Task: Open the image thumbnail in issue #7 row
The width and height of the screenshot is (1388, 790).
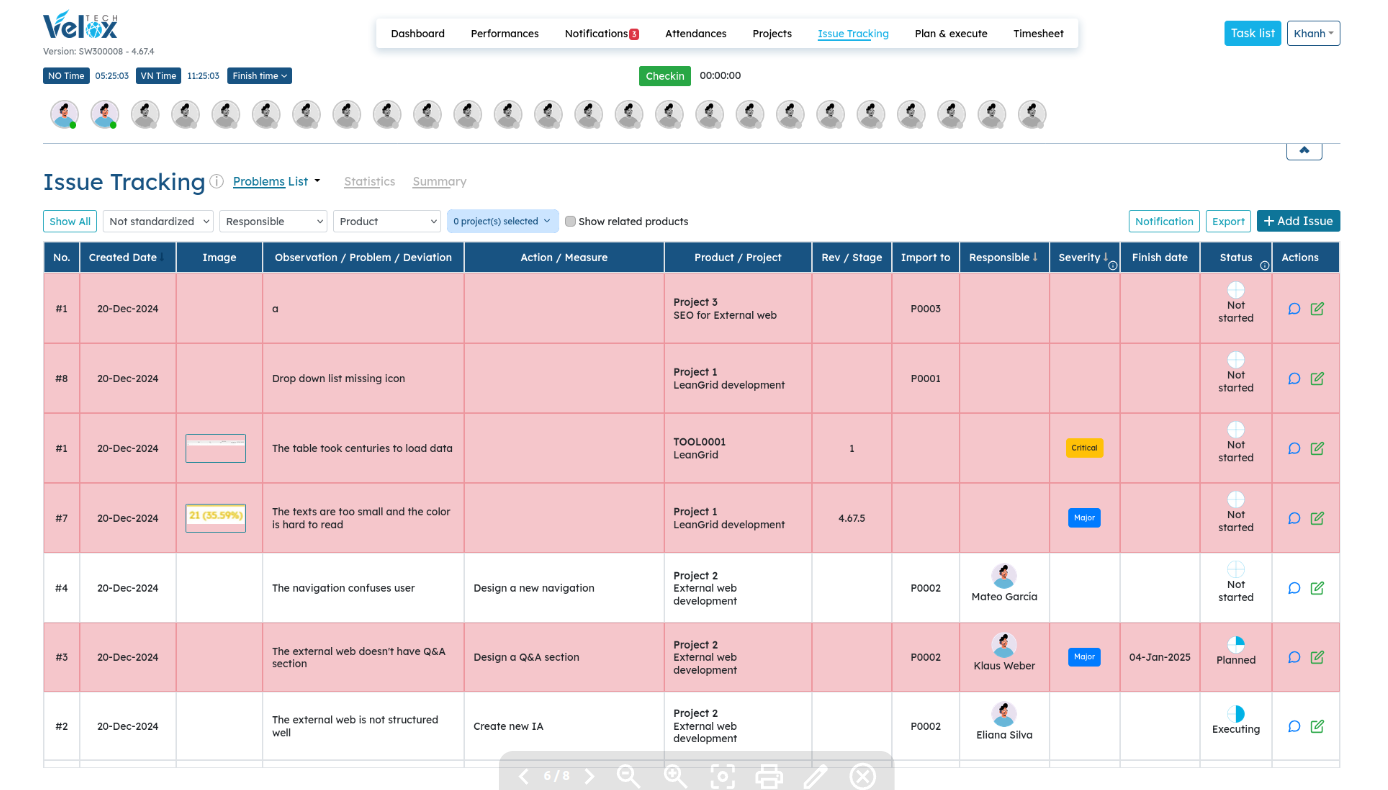Action: 215,518
